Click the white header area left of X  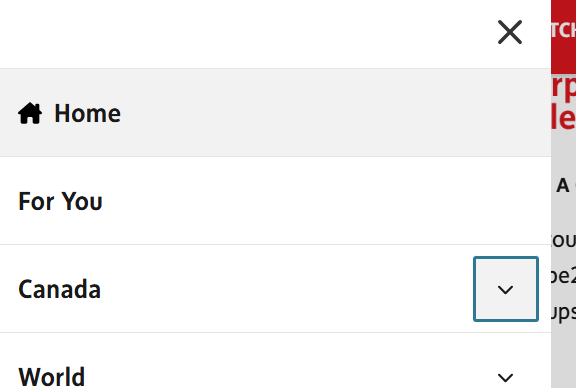point(246,34)
